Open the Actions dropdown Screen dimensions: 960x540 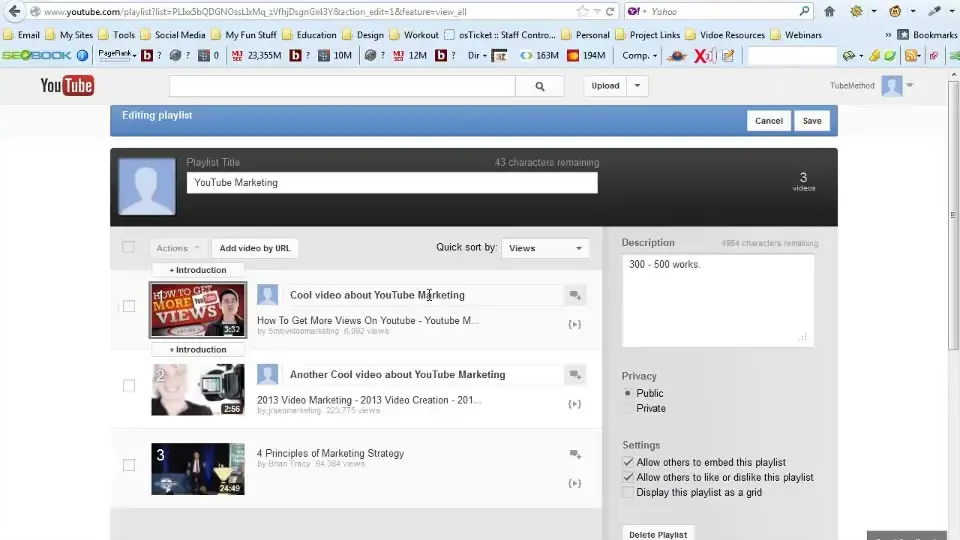point(177,248)
